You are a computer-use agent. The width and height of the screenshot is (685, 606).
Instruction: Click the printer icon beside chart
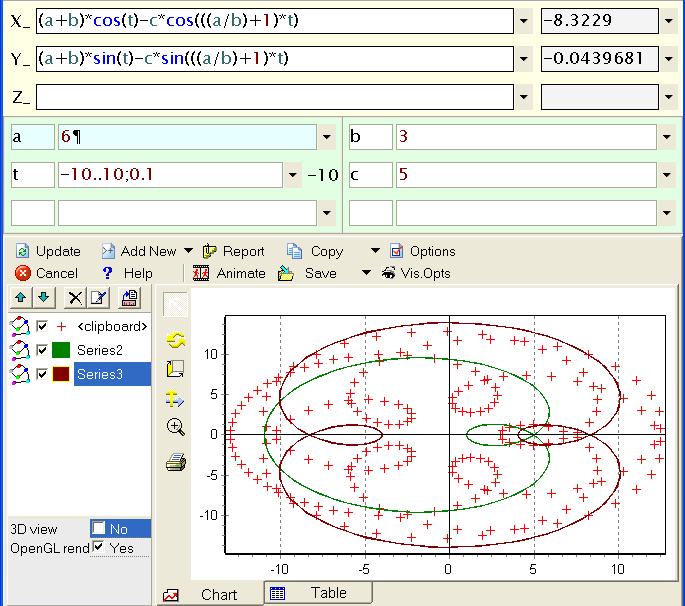176,461
